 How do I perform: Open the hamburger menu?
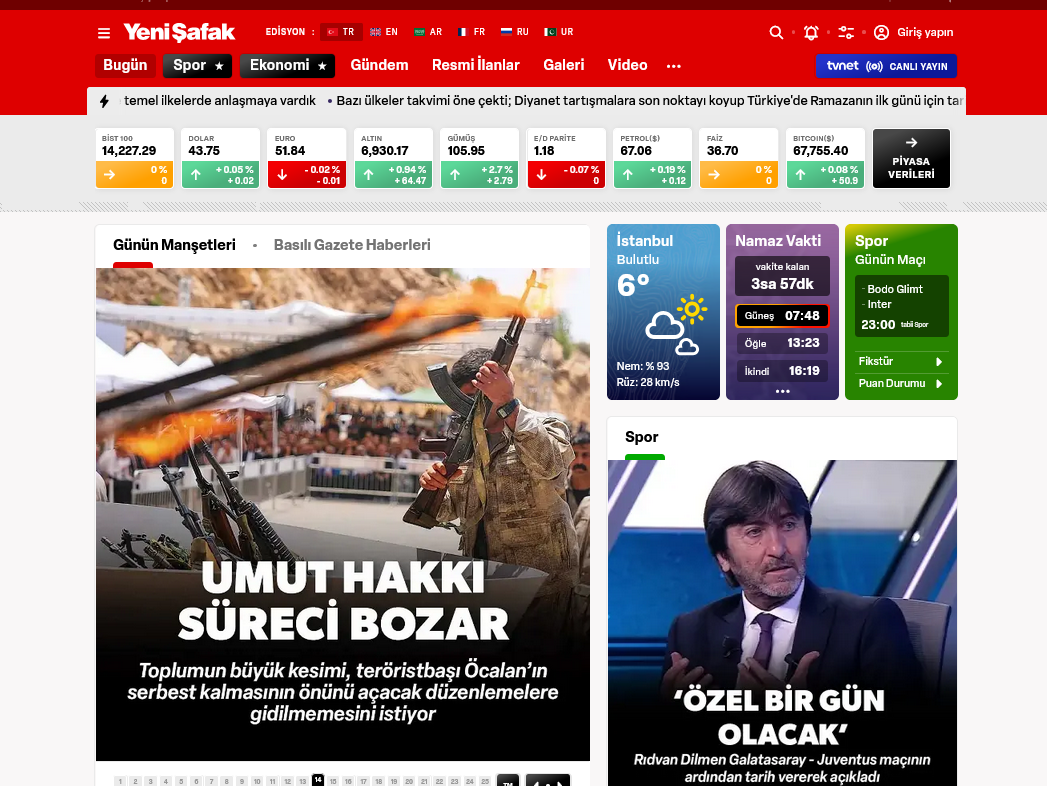(x=104, y=33)
